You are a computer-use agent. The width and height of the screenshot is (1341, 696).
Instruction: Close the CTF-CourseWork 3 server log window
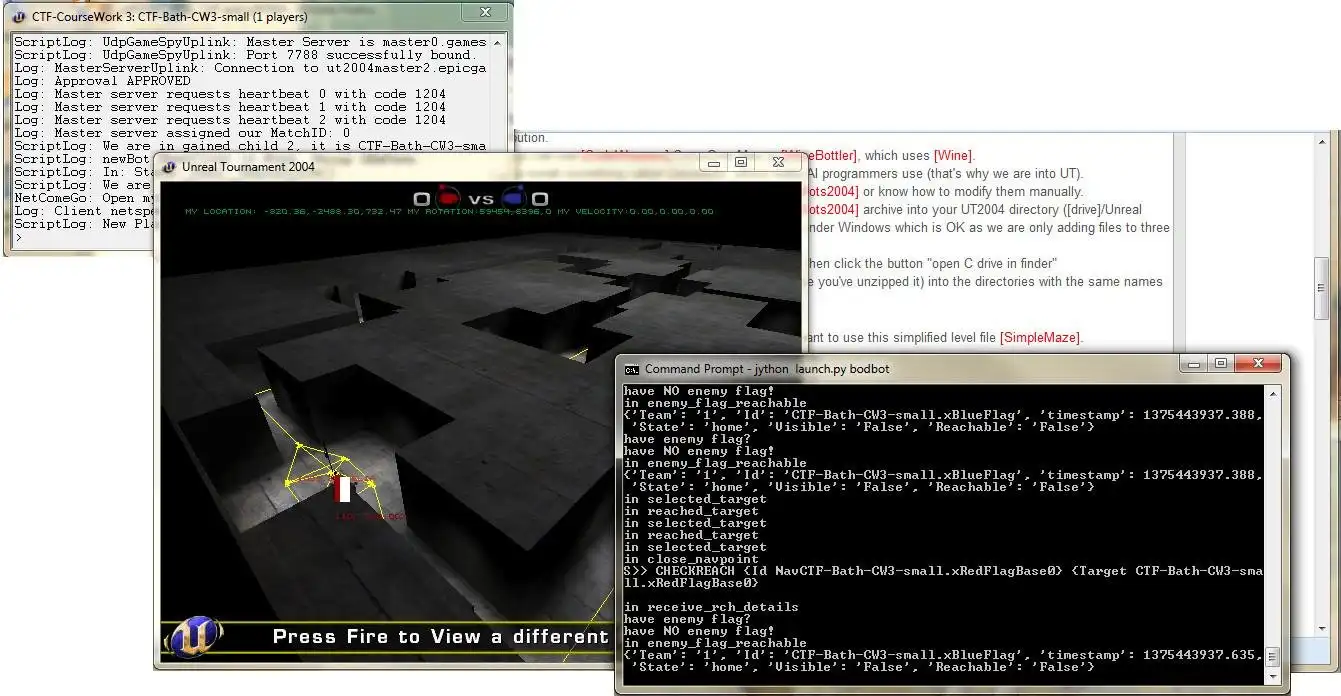point(485,12)
